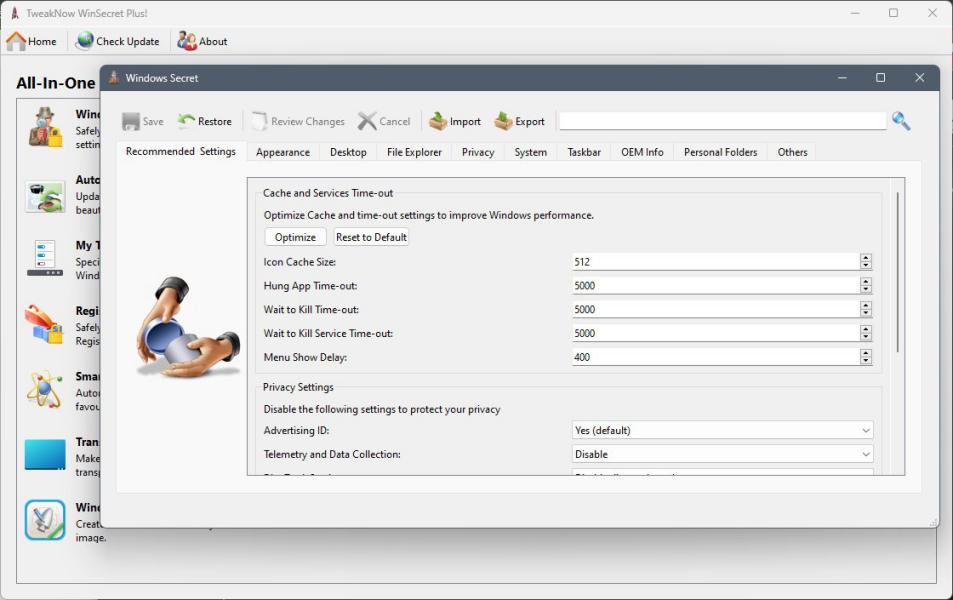Open the bottom sidebar pen-and-check icon
Viewport: 953px width, 600px height.
point(45,520)
